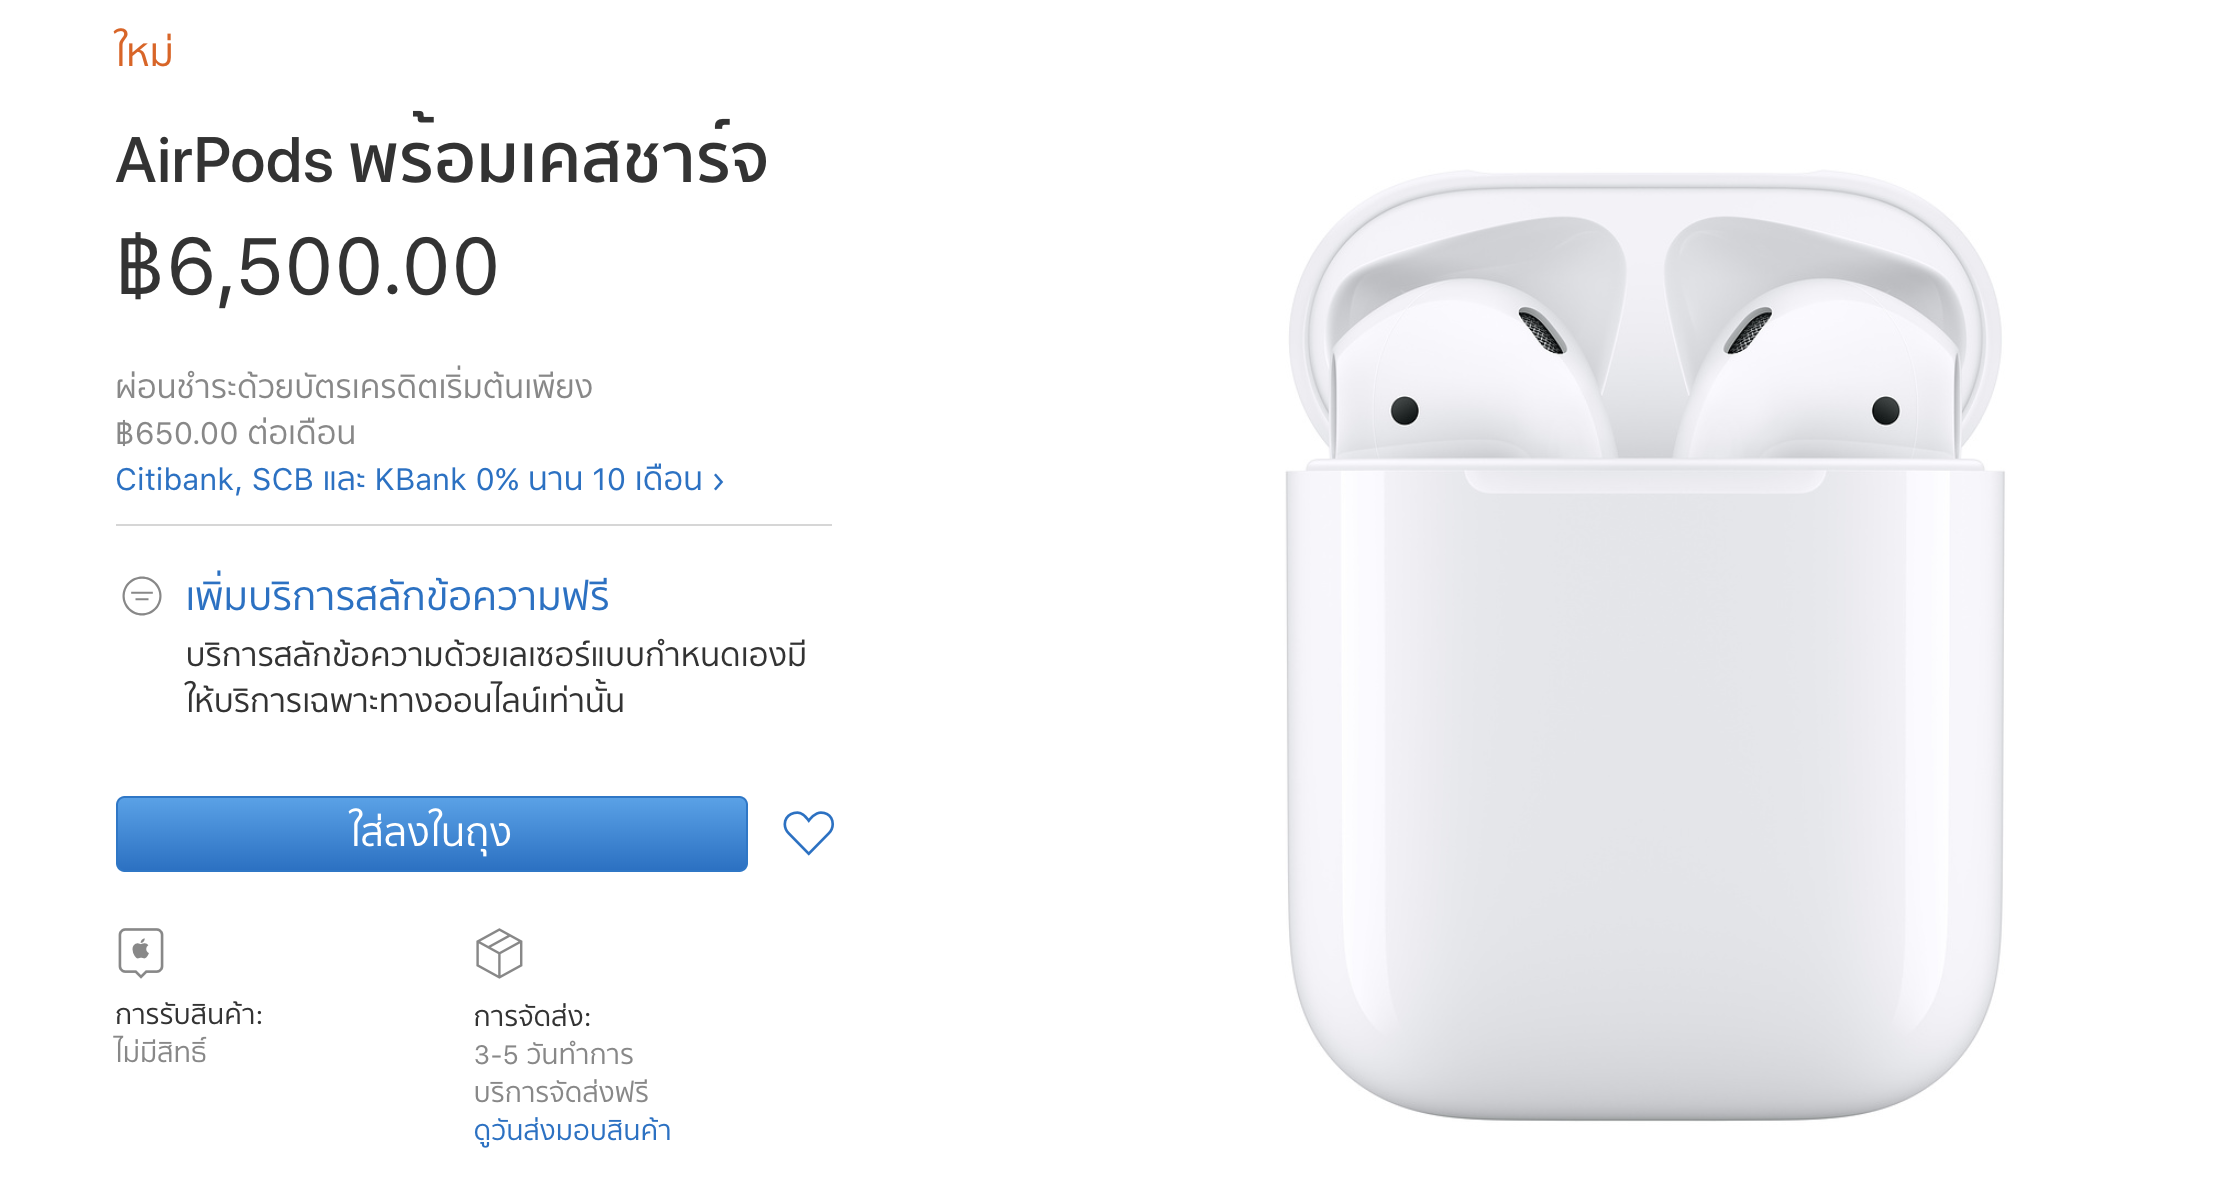This screenshot has height=1188, width=2228.
Task: Click the Apple Store pickup icon
Action: (141, 952)
